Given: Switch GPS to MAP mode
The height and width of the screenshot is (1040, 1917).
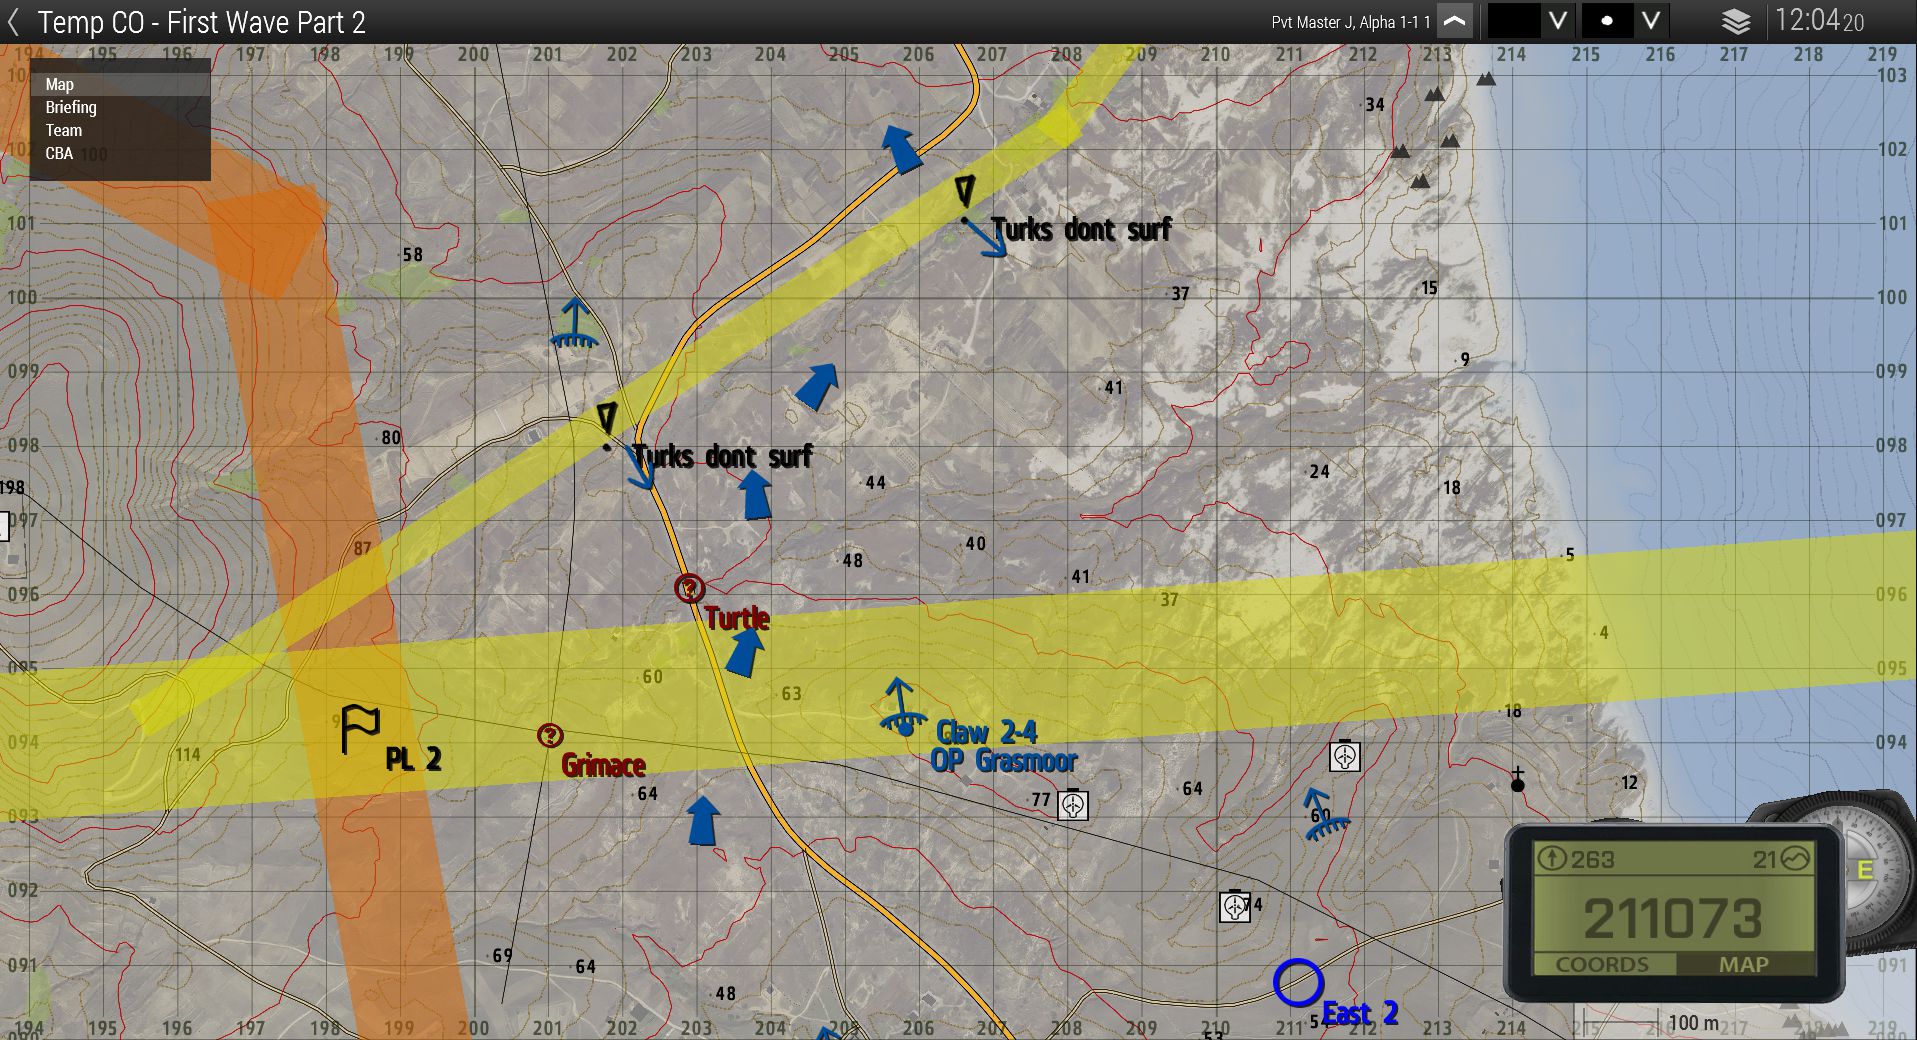Looking at the screenshot, I should coord(1744,964).
